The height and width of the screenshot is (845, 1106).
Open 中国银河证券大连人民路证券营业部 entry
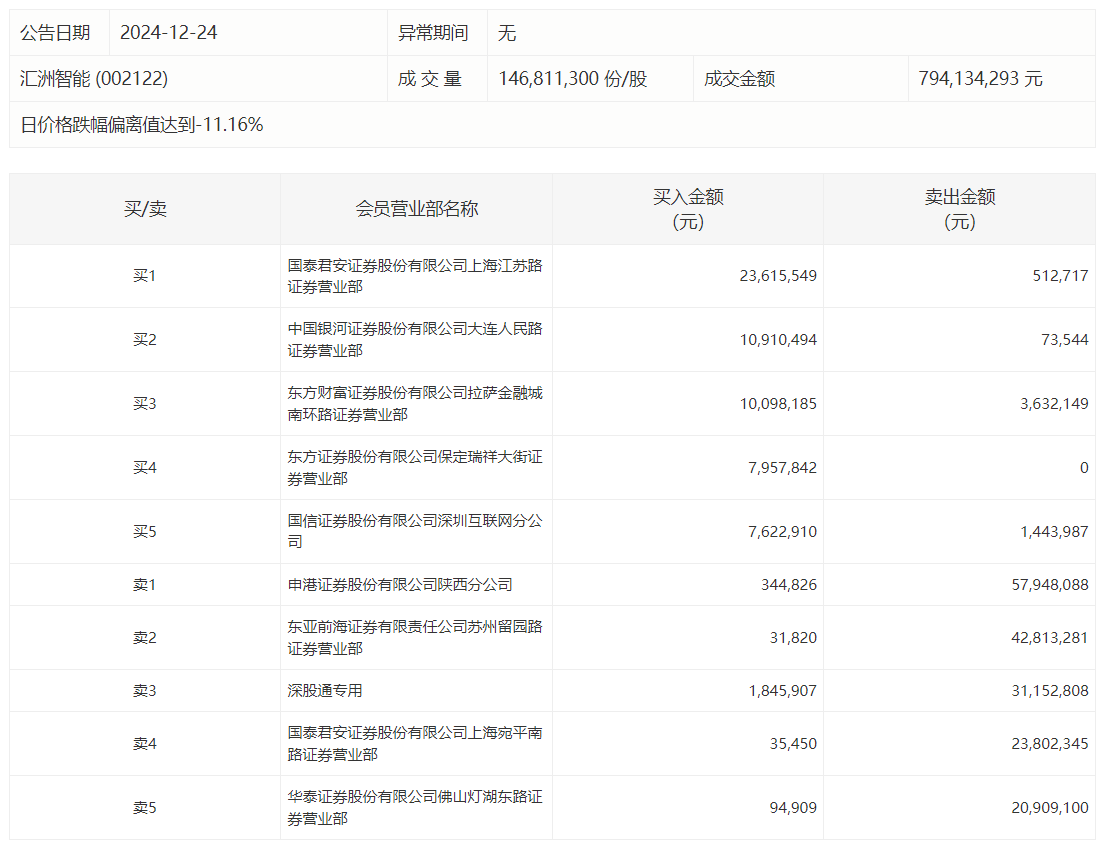[414, 340]
